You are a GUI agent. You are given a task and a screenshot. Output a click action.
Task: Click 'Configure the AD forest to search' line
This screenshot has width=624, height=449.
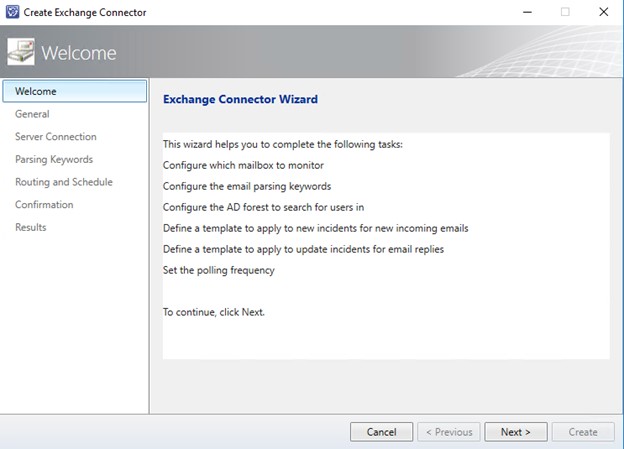pyautogui.click(x=263, y=207)
